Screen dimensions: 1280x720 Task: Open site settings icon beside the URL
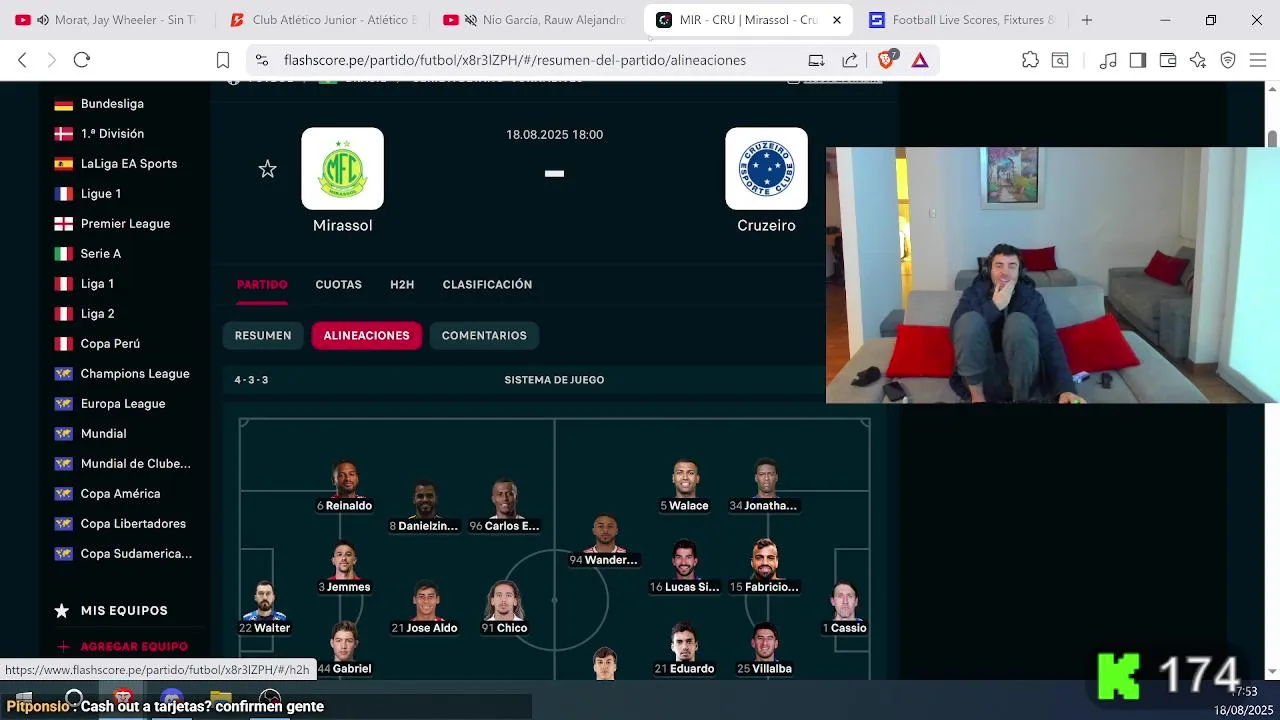(261, 60)
